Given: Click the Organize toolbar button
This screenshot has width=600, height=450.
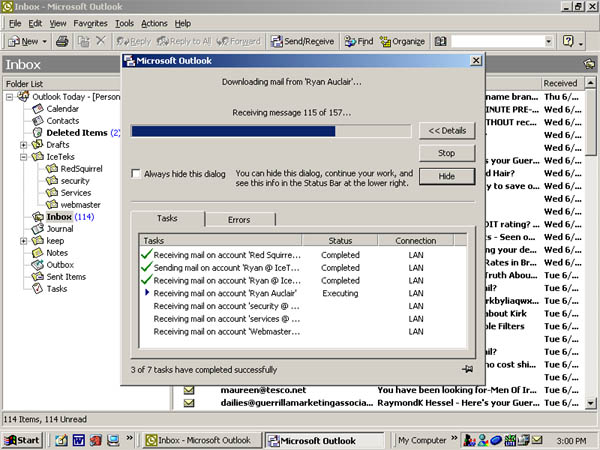Looking at the screenshot, I should coord(402,41).
